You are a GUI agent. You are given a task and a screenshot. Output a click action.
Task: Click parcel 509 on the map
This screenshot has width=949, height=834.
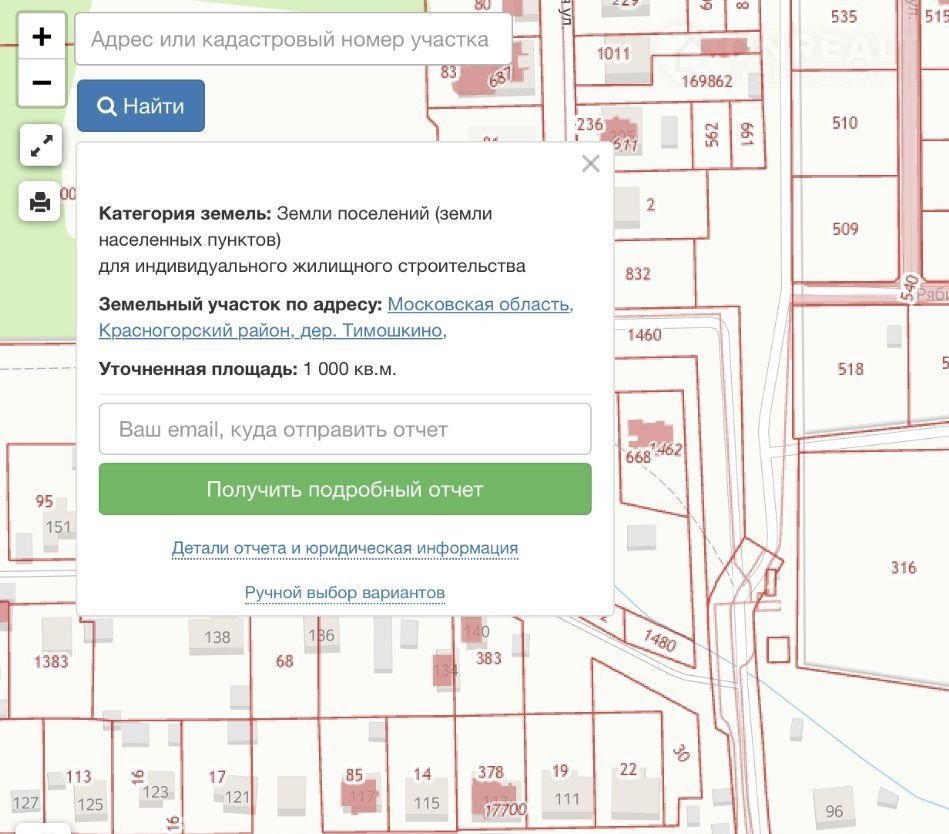pyautogui.click(x=845, y=229)
